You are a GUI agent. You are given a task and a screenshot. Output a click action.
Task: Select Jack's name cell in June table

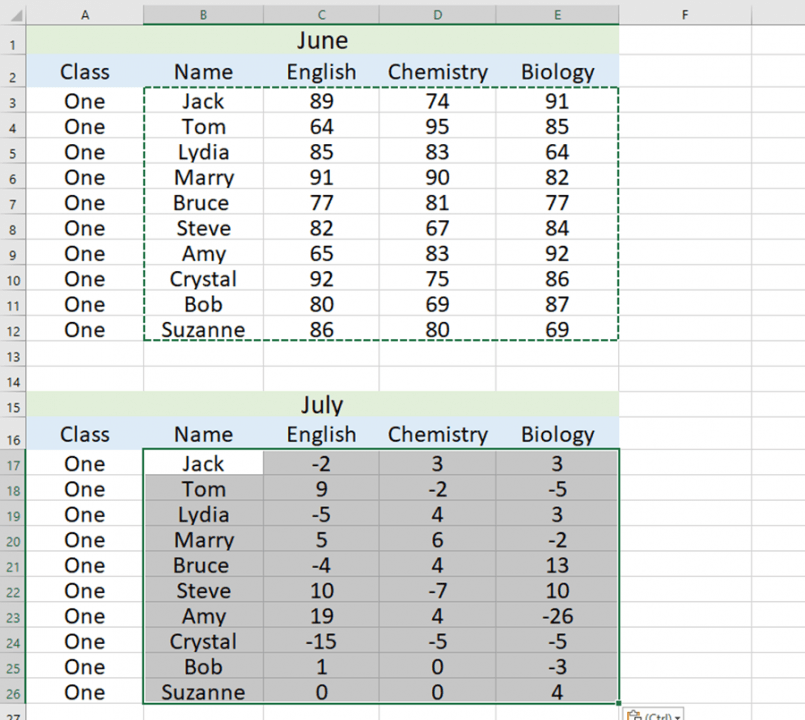coord(203,101)
